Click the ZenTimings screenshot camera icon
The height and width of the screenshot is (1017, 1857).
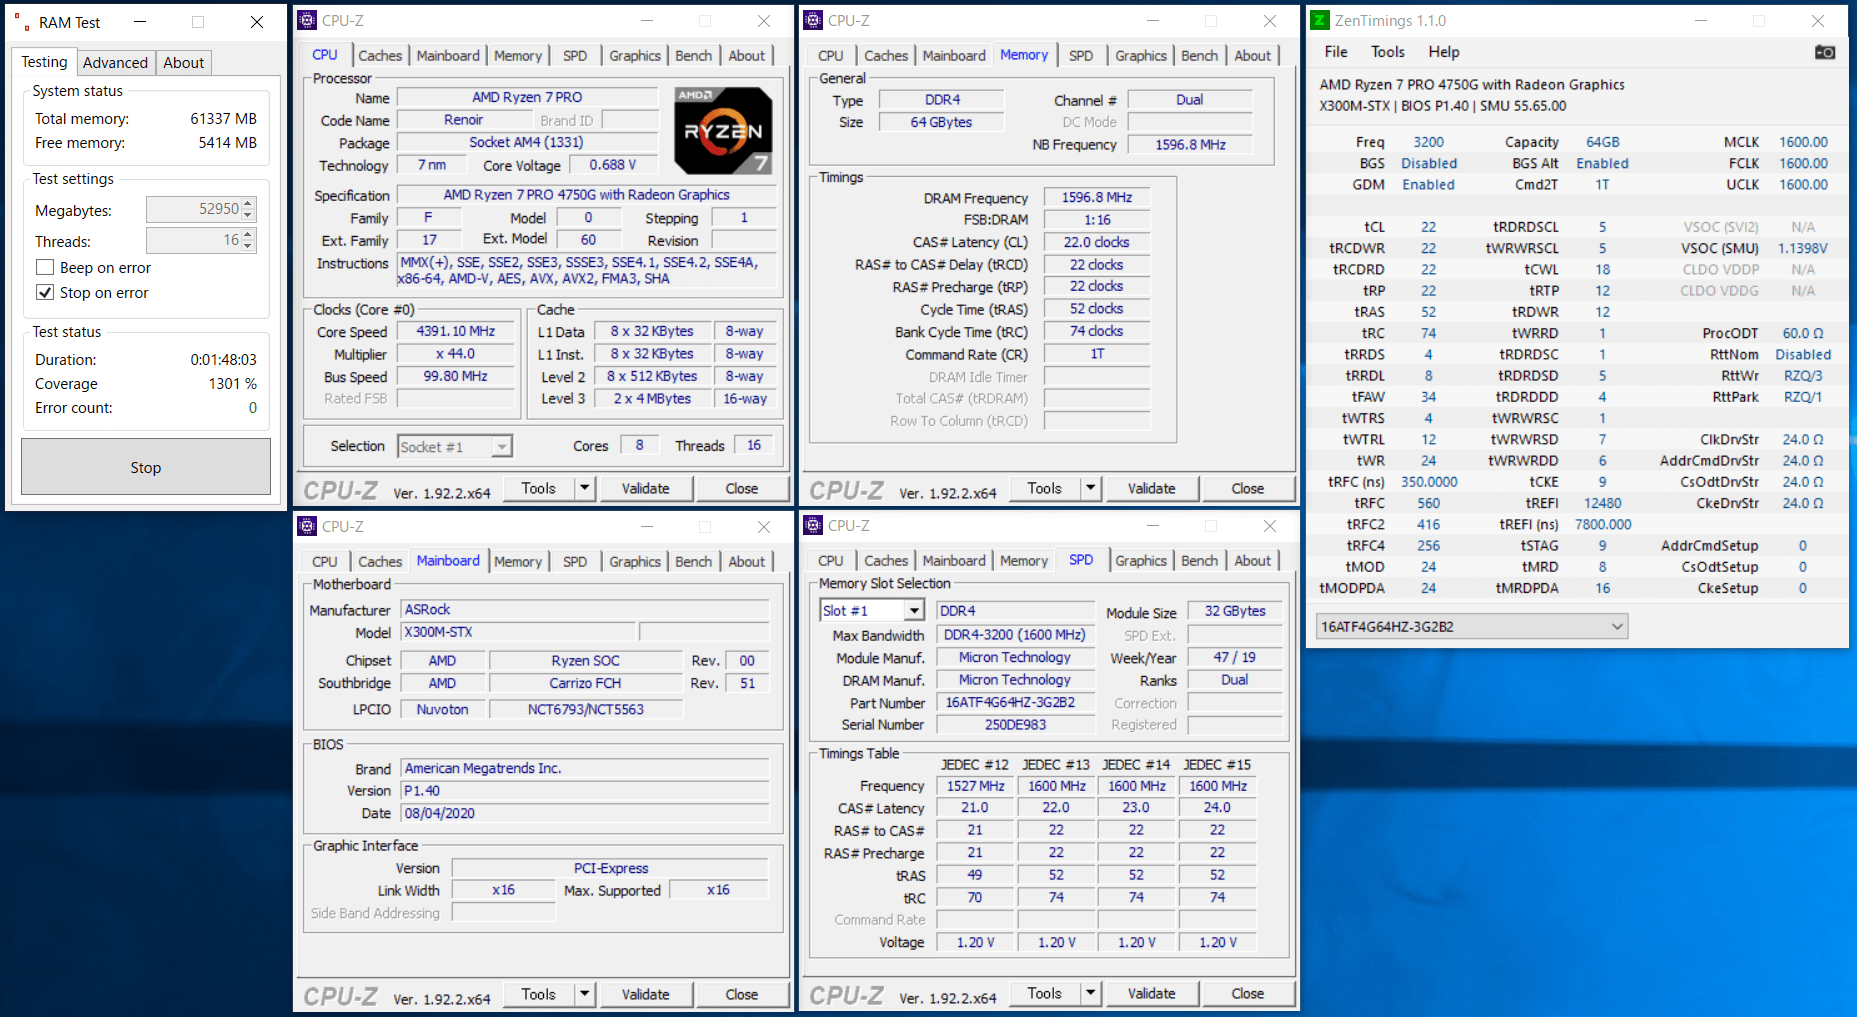(1825, 52)
